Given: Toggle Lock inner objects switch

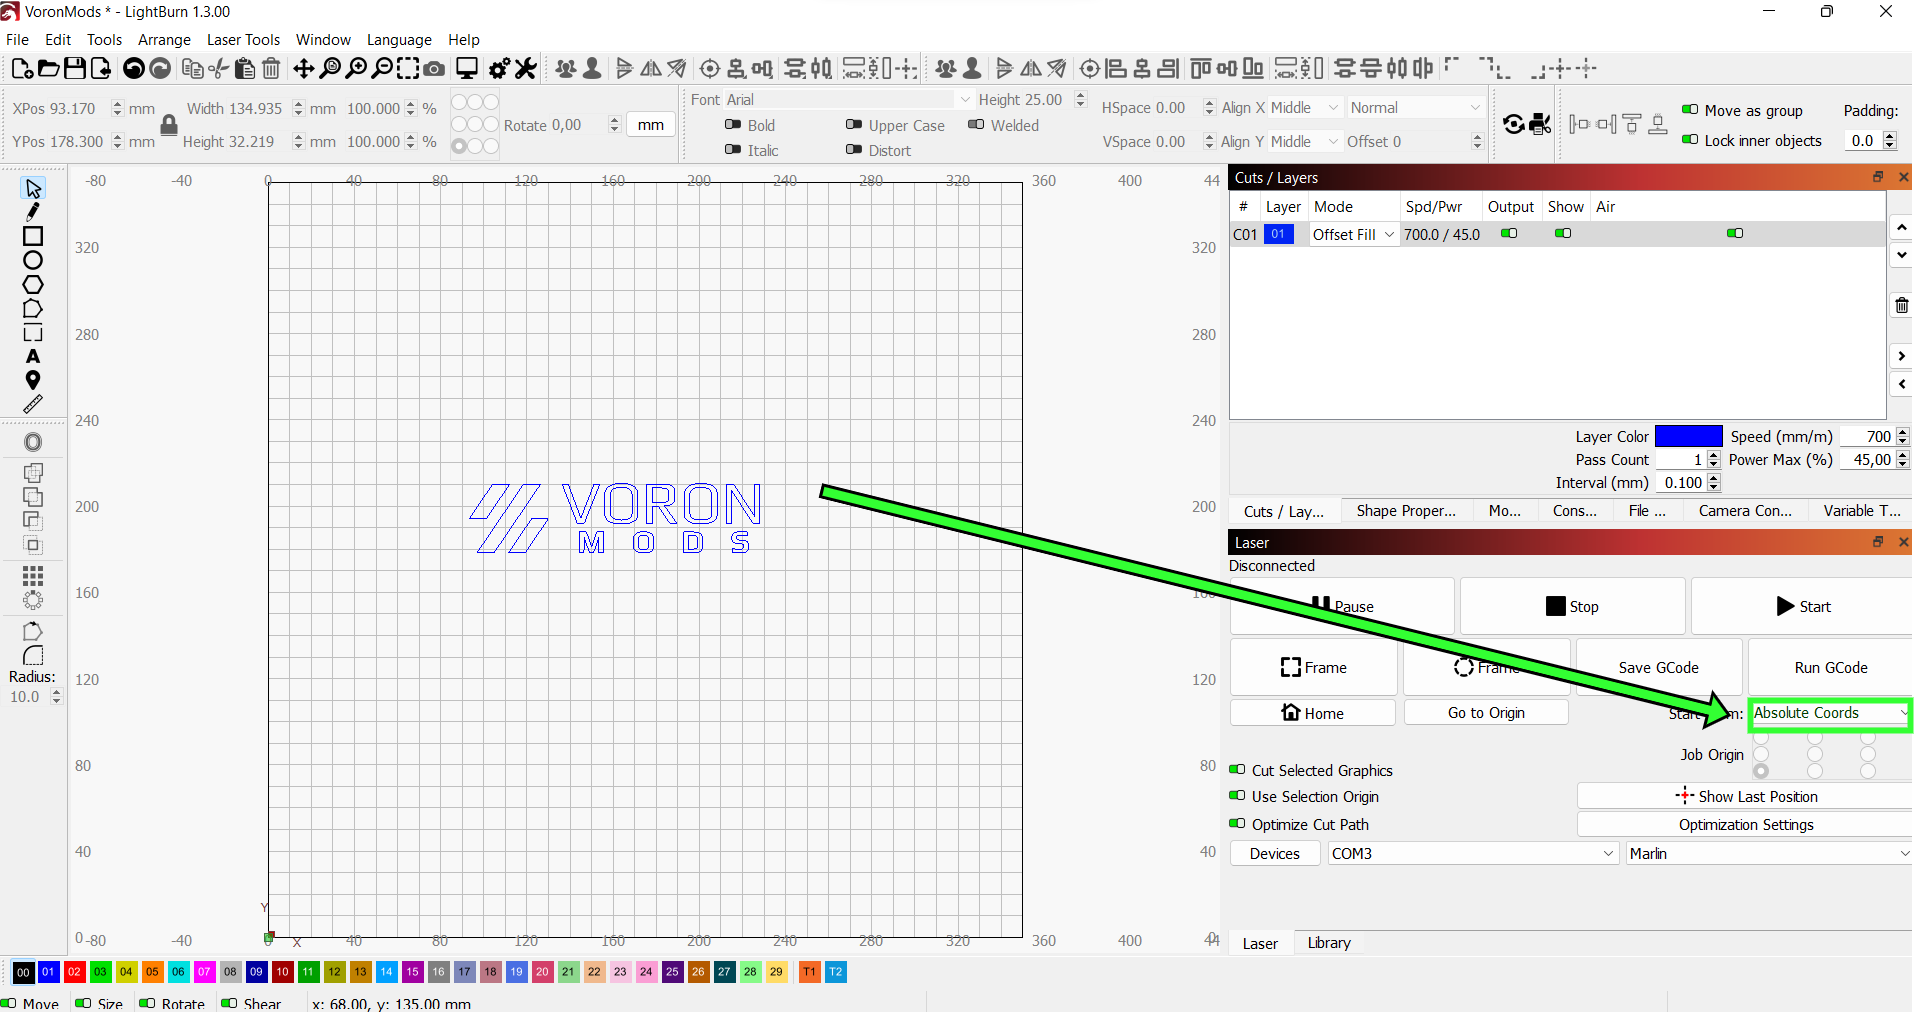Looking at the screenshot, I should click(x=1690, y=140).
